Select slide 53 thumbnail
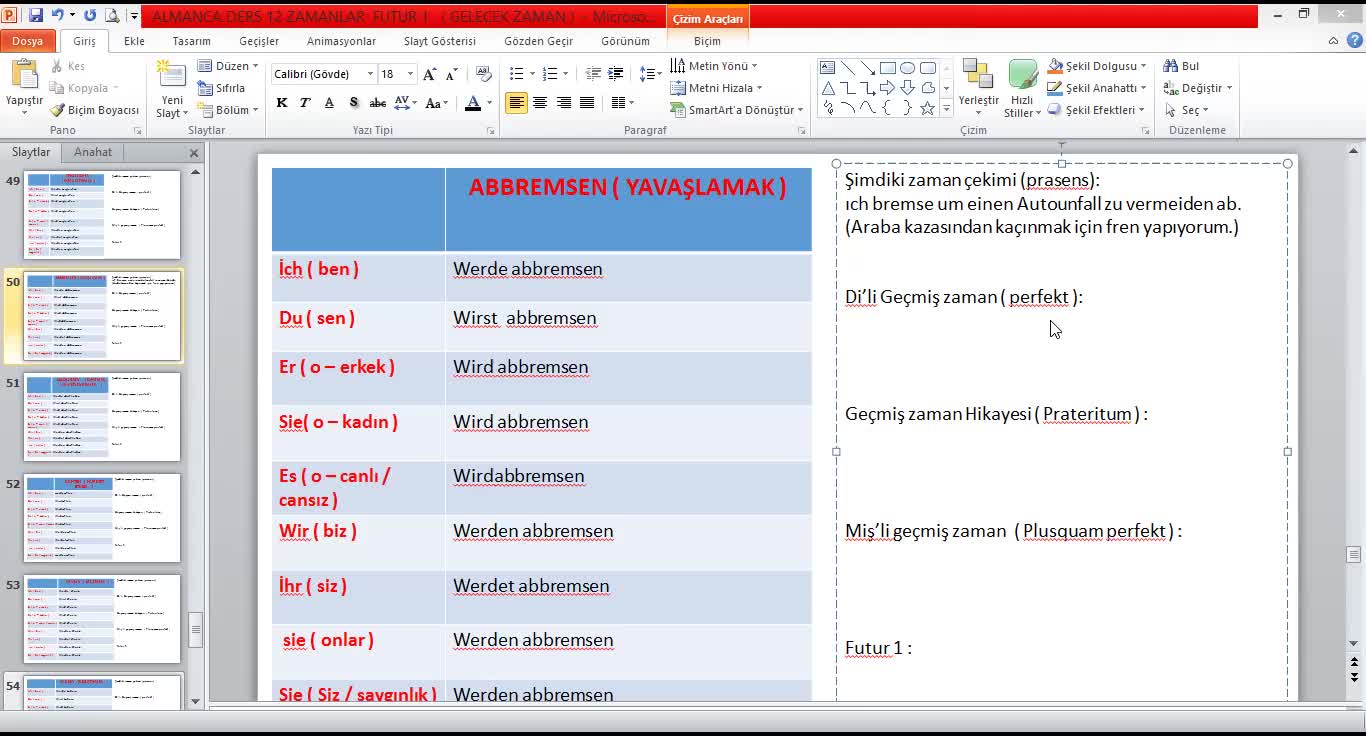This screenshot has height=736, width=1366. click(102, 618)
